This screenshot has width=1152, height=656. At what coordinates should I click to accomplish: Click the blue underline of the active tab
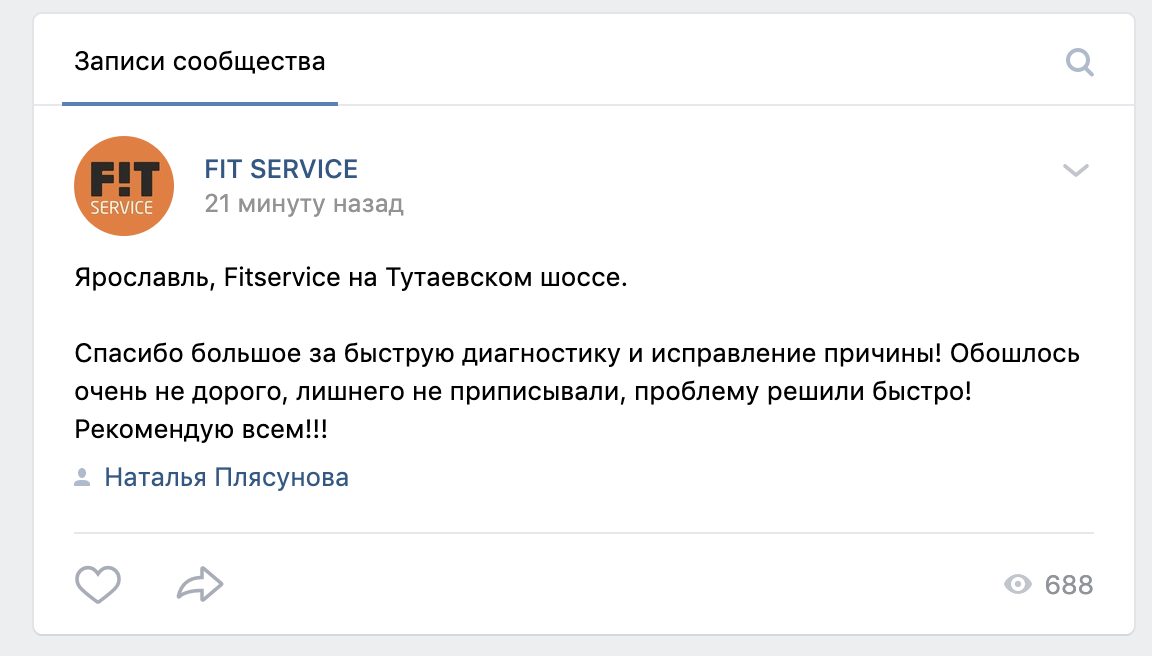tap(200, 103)
